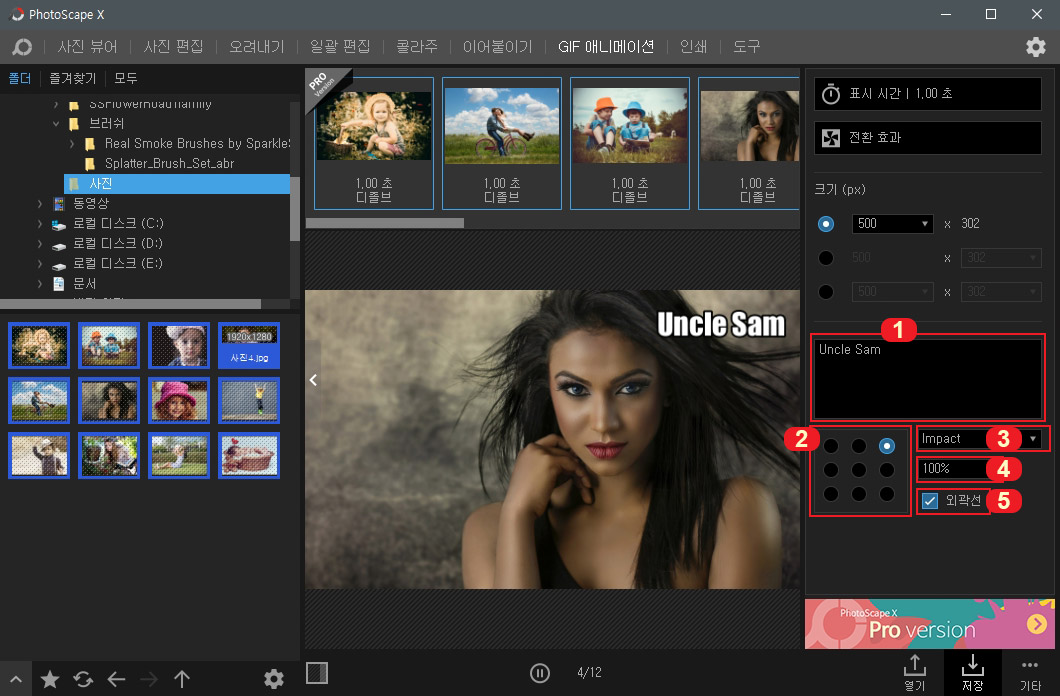Open file browser settings gear icon
The height and width of the screenshot is (696, 1060).
[274, 679]
